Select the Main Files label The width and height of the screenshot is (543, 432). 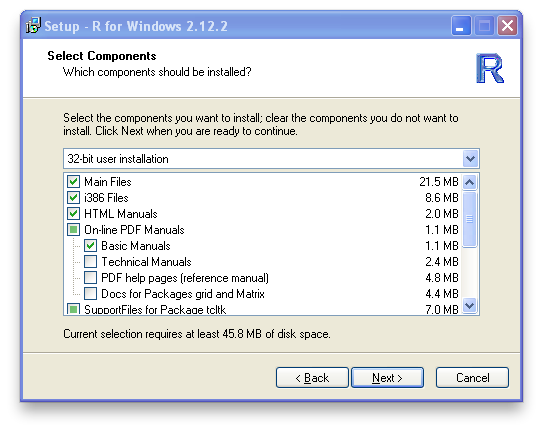click(x=108, y=182)
